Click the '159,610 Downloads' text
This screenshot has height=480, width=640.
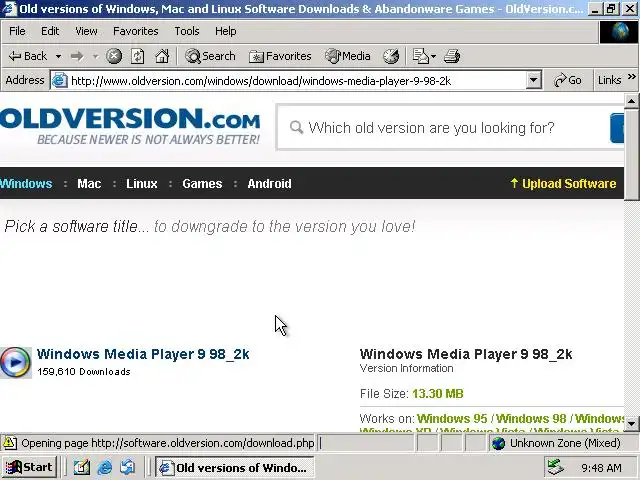point(84,372)
